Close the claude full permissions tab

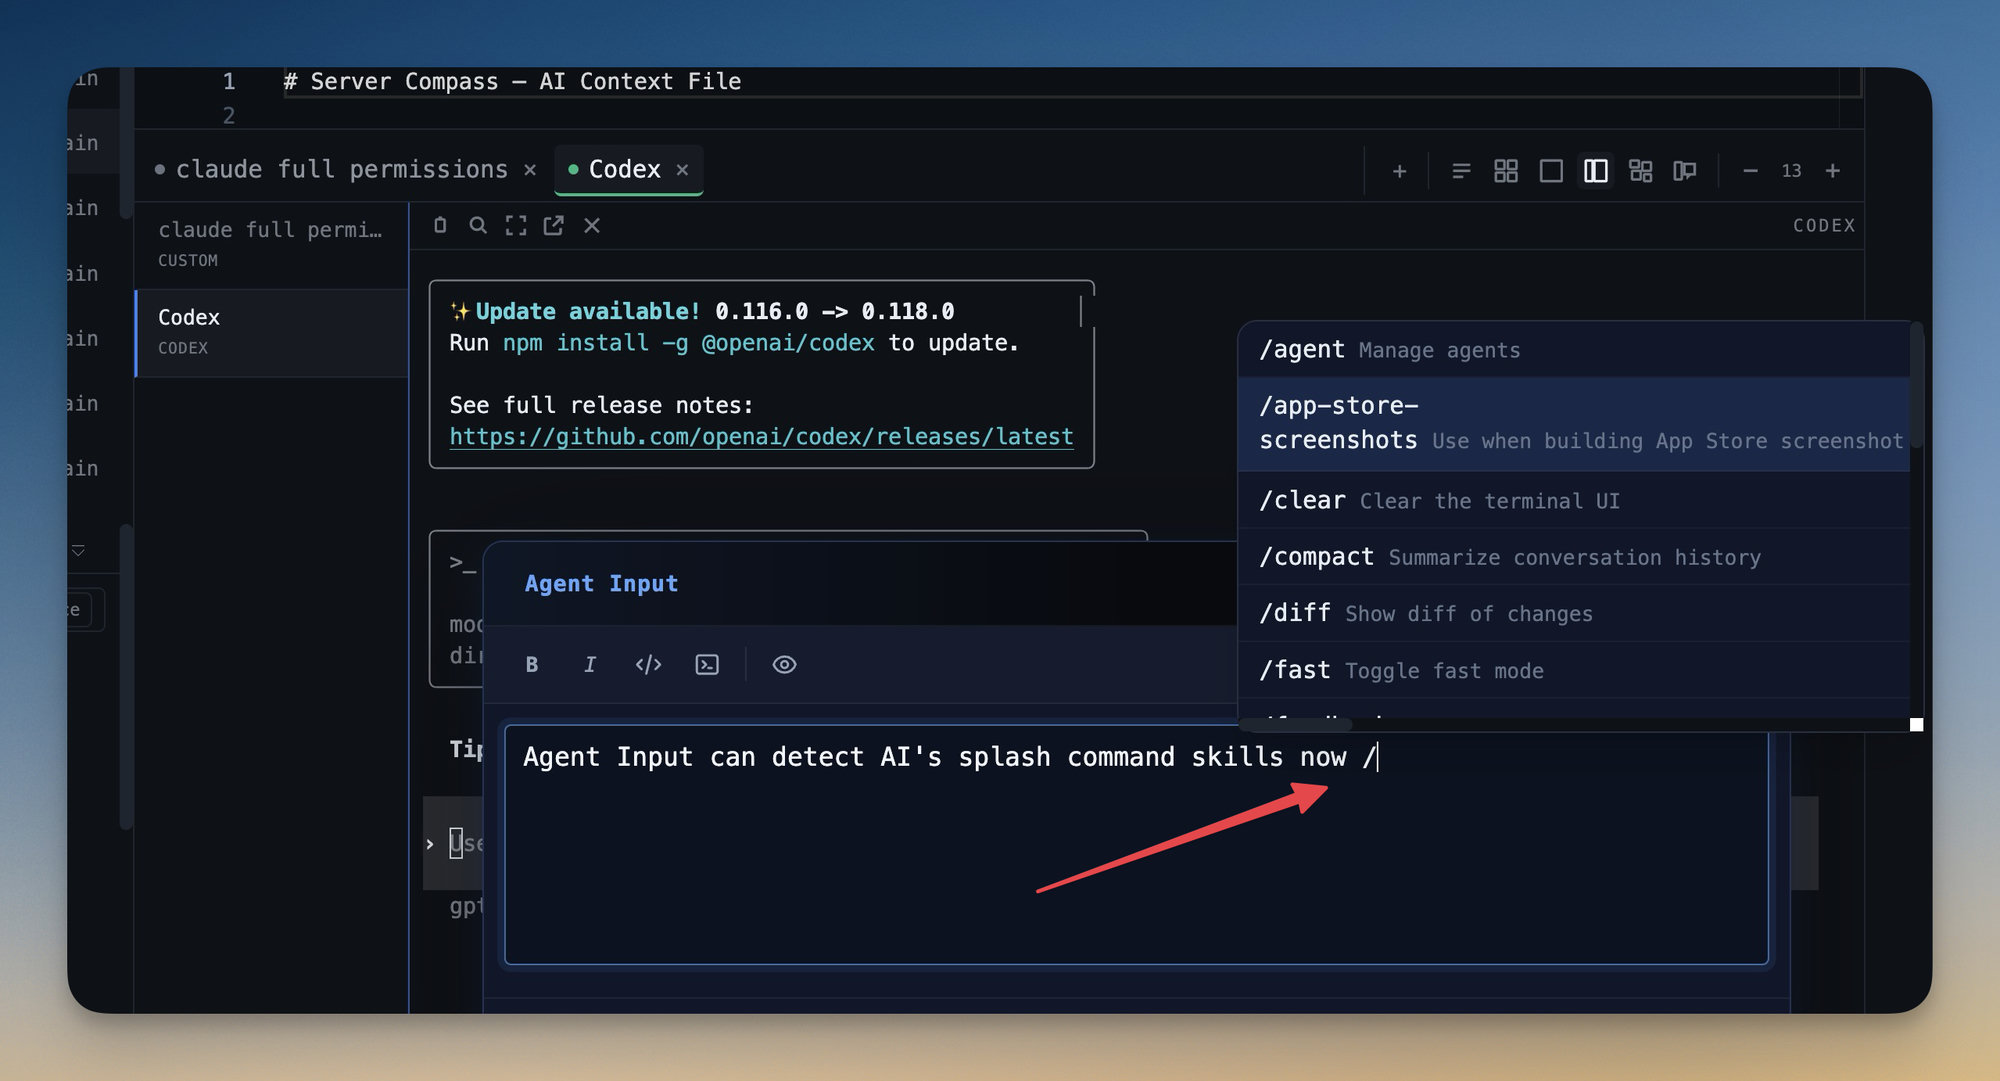530,170
